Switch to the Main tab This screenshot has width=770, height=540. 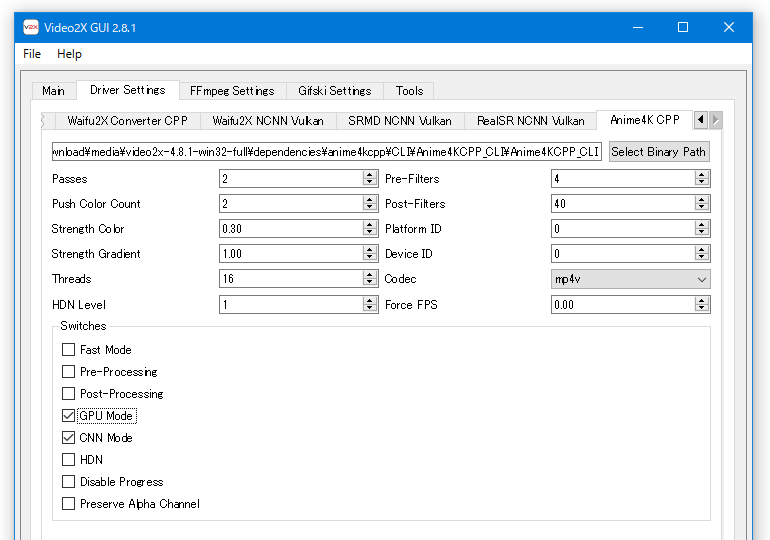tap(54, 91)
